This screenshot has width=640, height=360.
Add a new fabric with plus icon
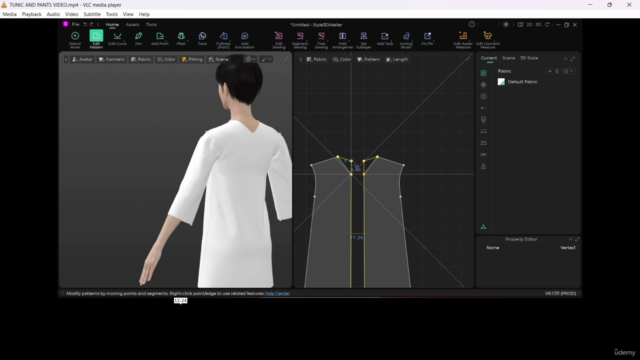[550, 71]
